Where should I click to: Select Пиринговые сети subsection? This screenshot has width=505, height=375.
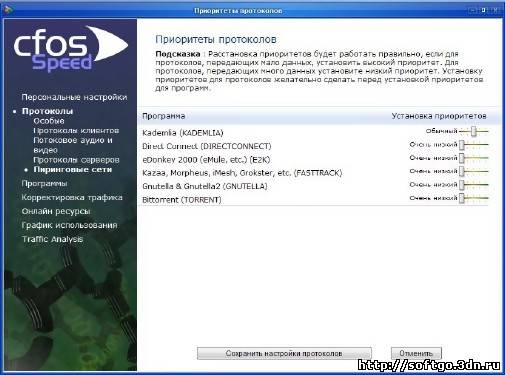pyautogui.click(x=73, y=169)
